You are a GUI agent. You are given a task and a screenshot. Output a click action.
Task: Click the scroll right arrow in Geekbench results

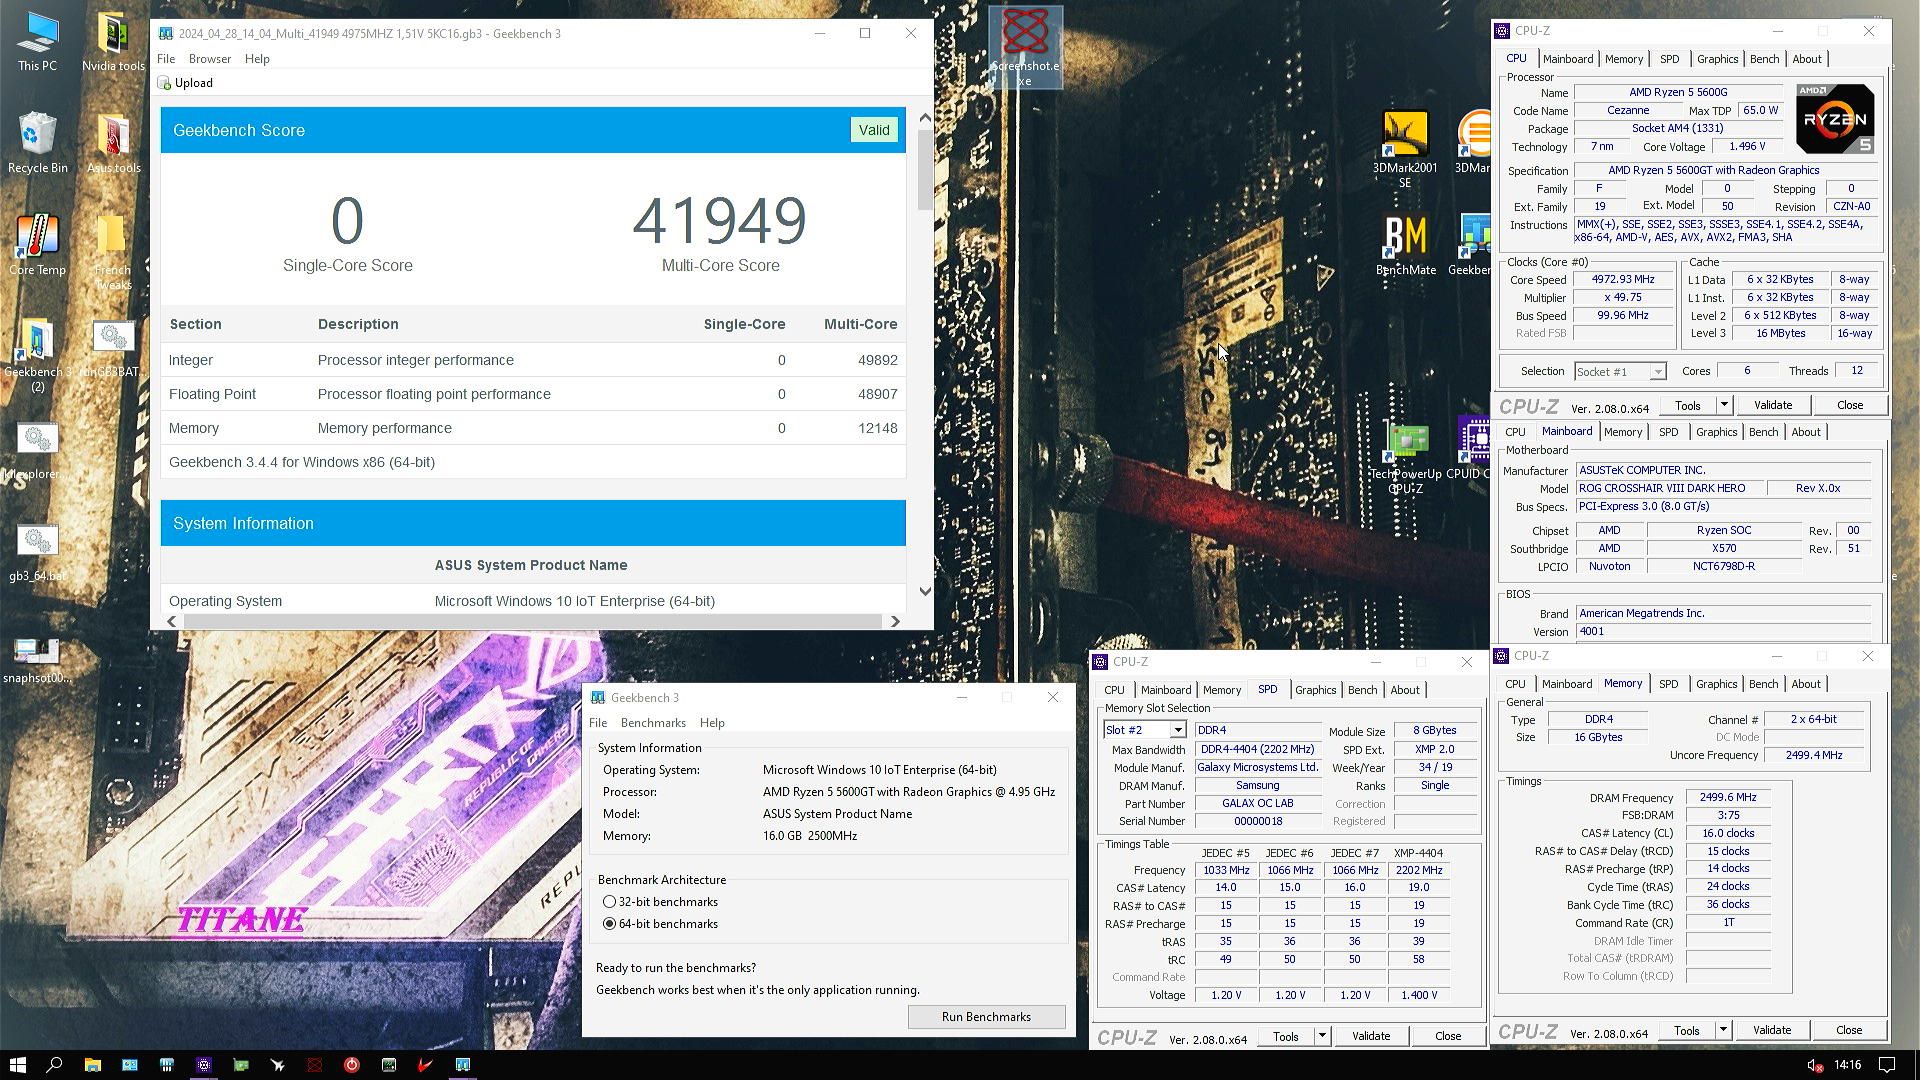pyautogui.click(x=895, y=621)
